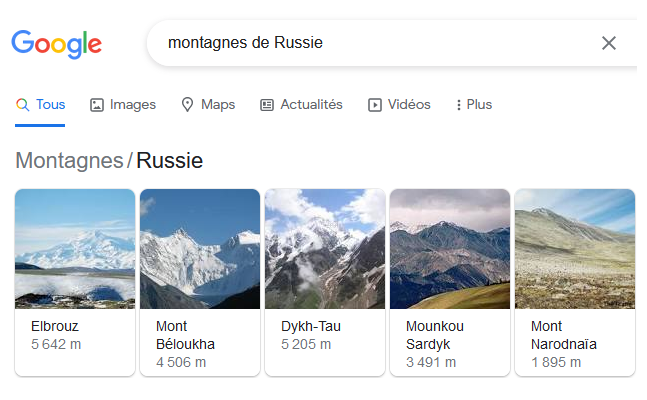
Task: Clear the search box with X icon
Action: 609,43
